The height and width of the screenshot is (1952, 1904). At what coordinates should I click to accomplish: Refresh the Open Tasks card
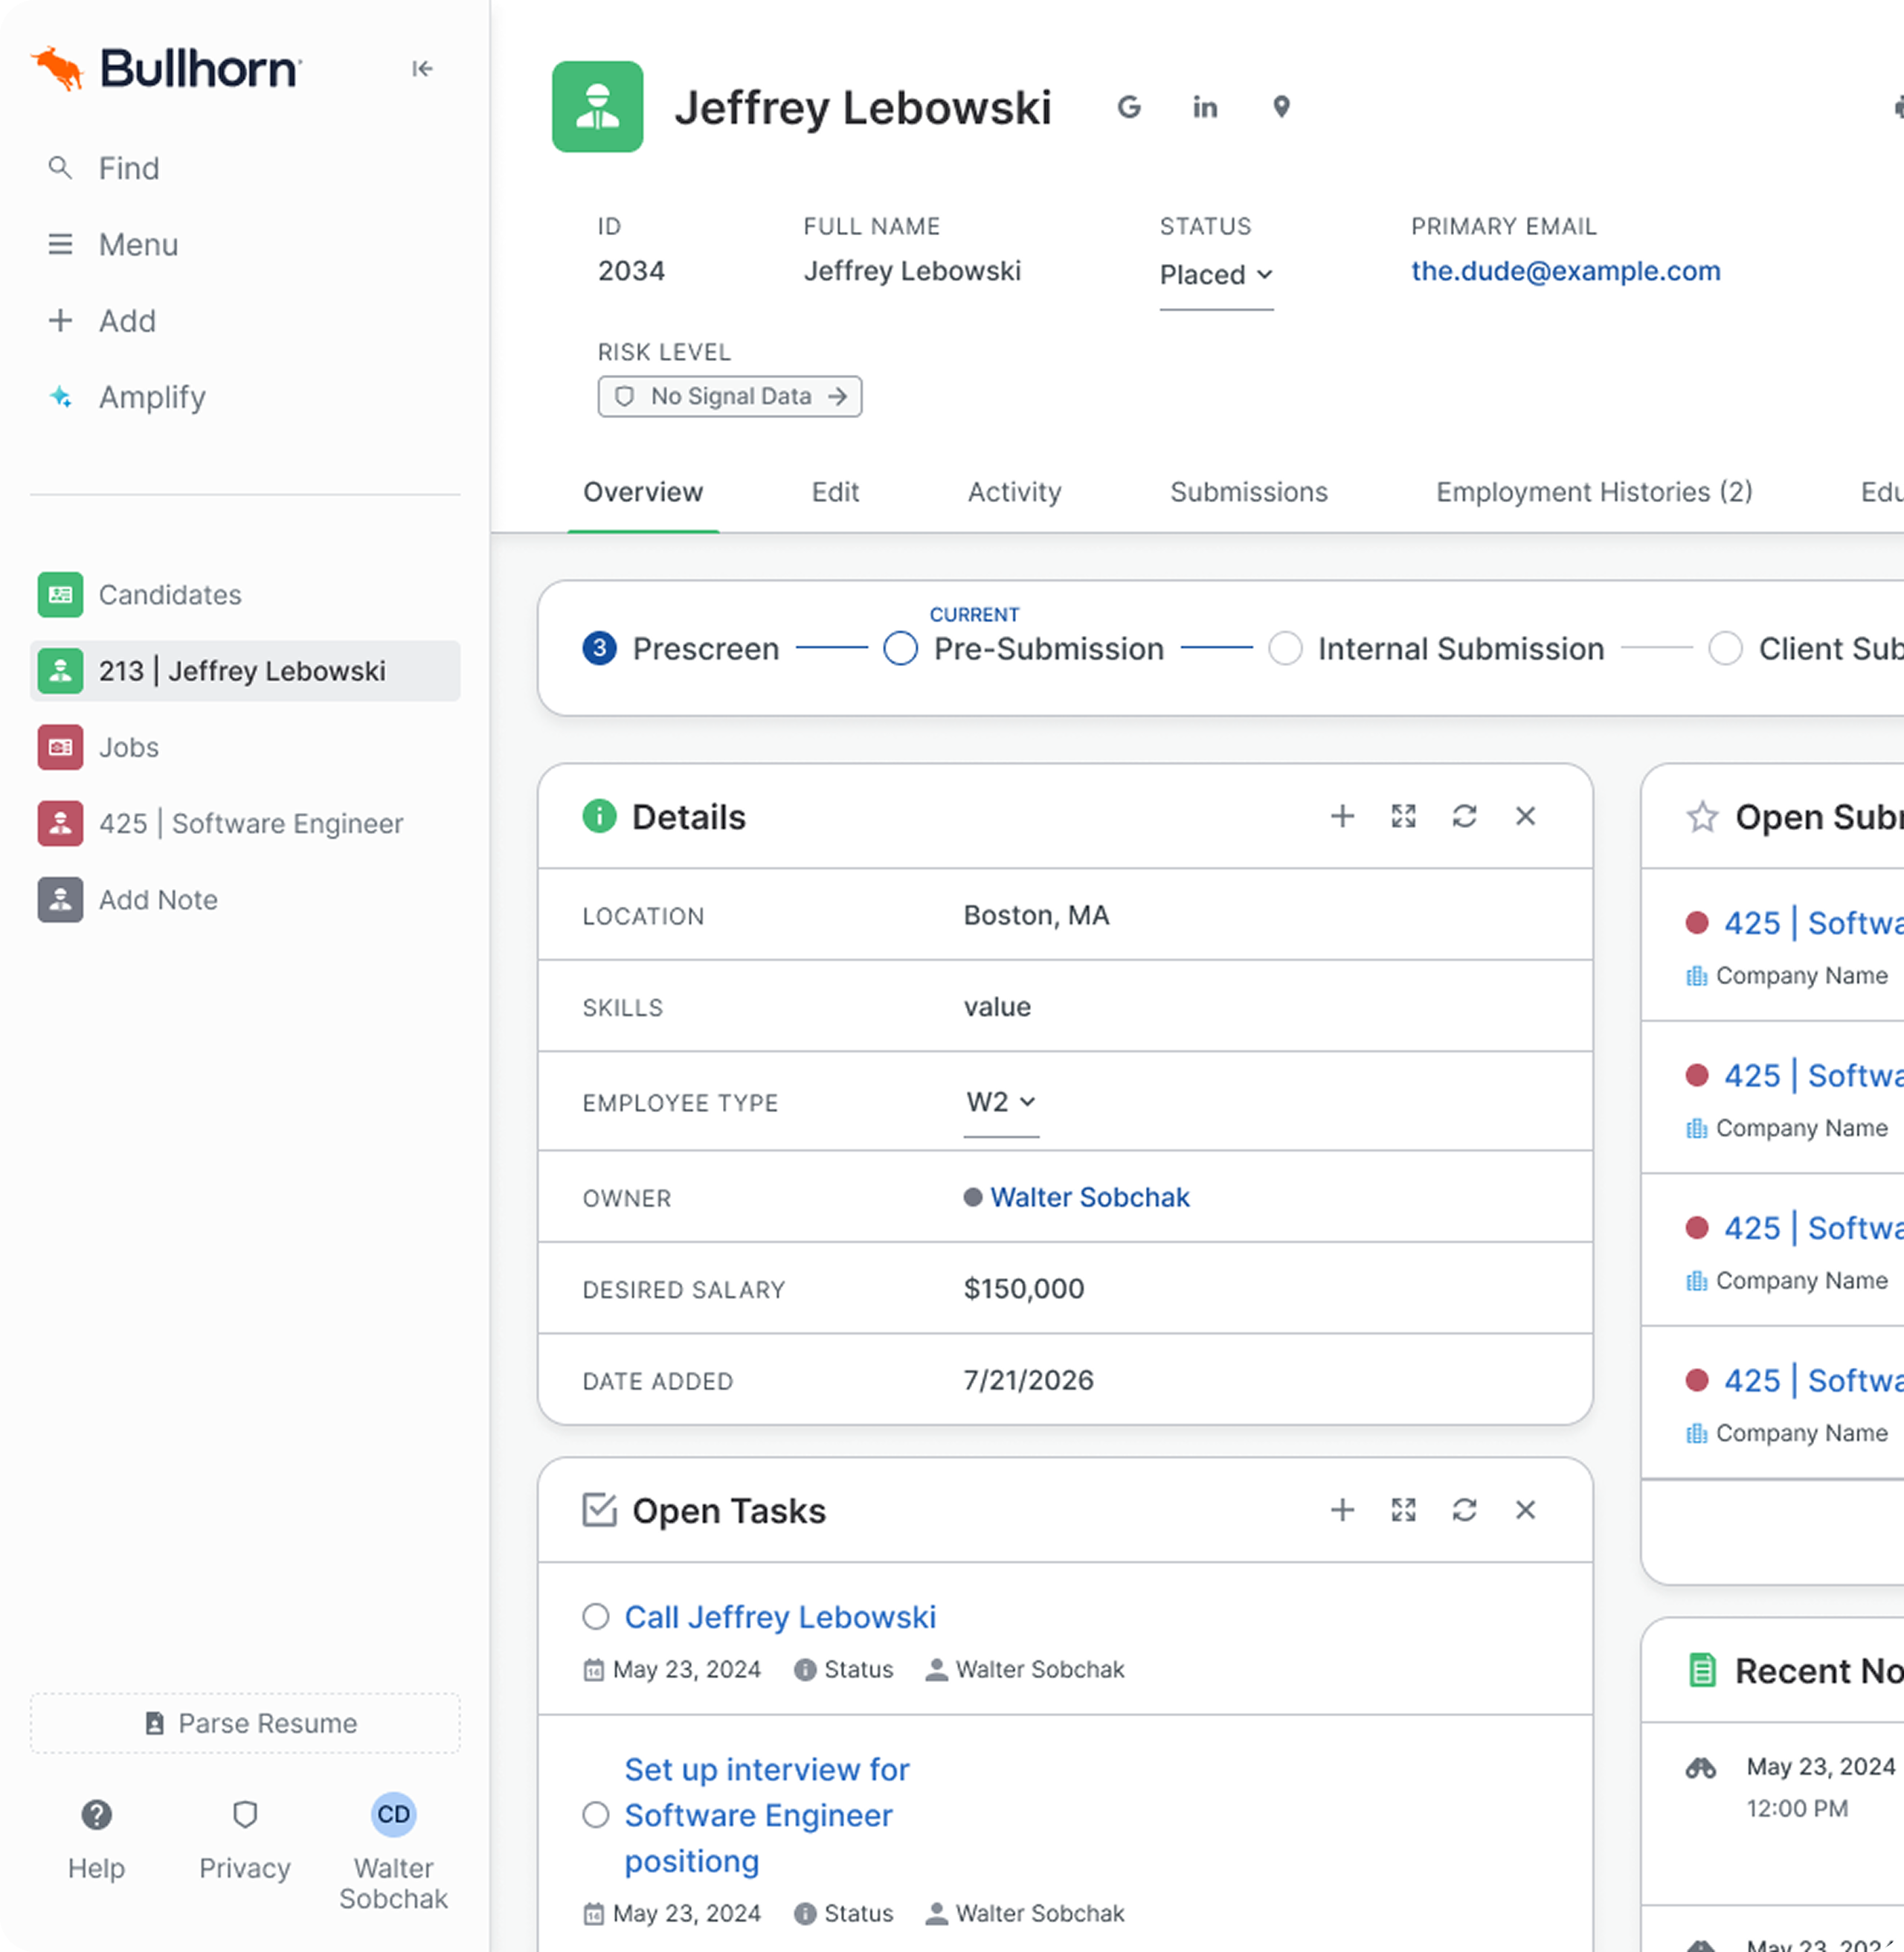point(1464,1510)
